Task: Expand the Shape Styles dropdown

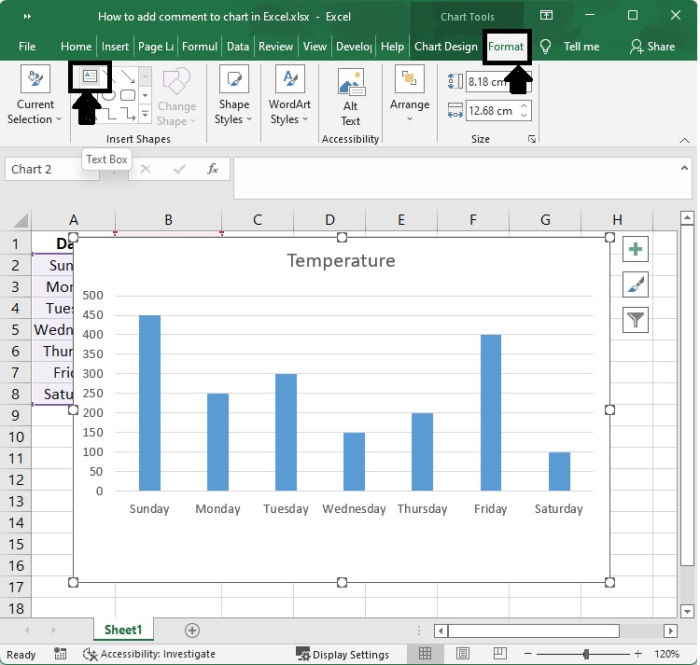Action: 234,95
